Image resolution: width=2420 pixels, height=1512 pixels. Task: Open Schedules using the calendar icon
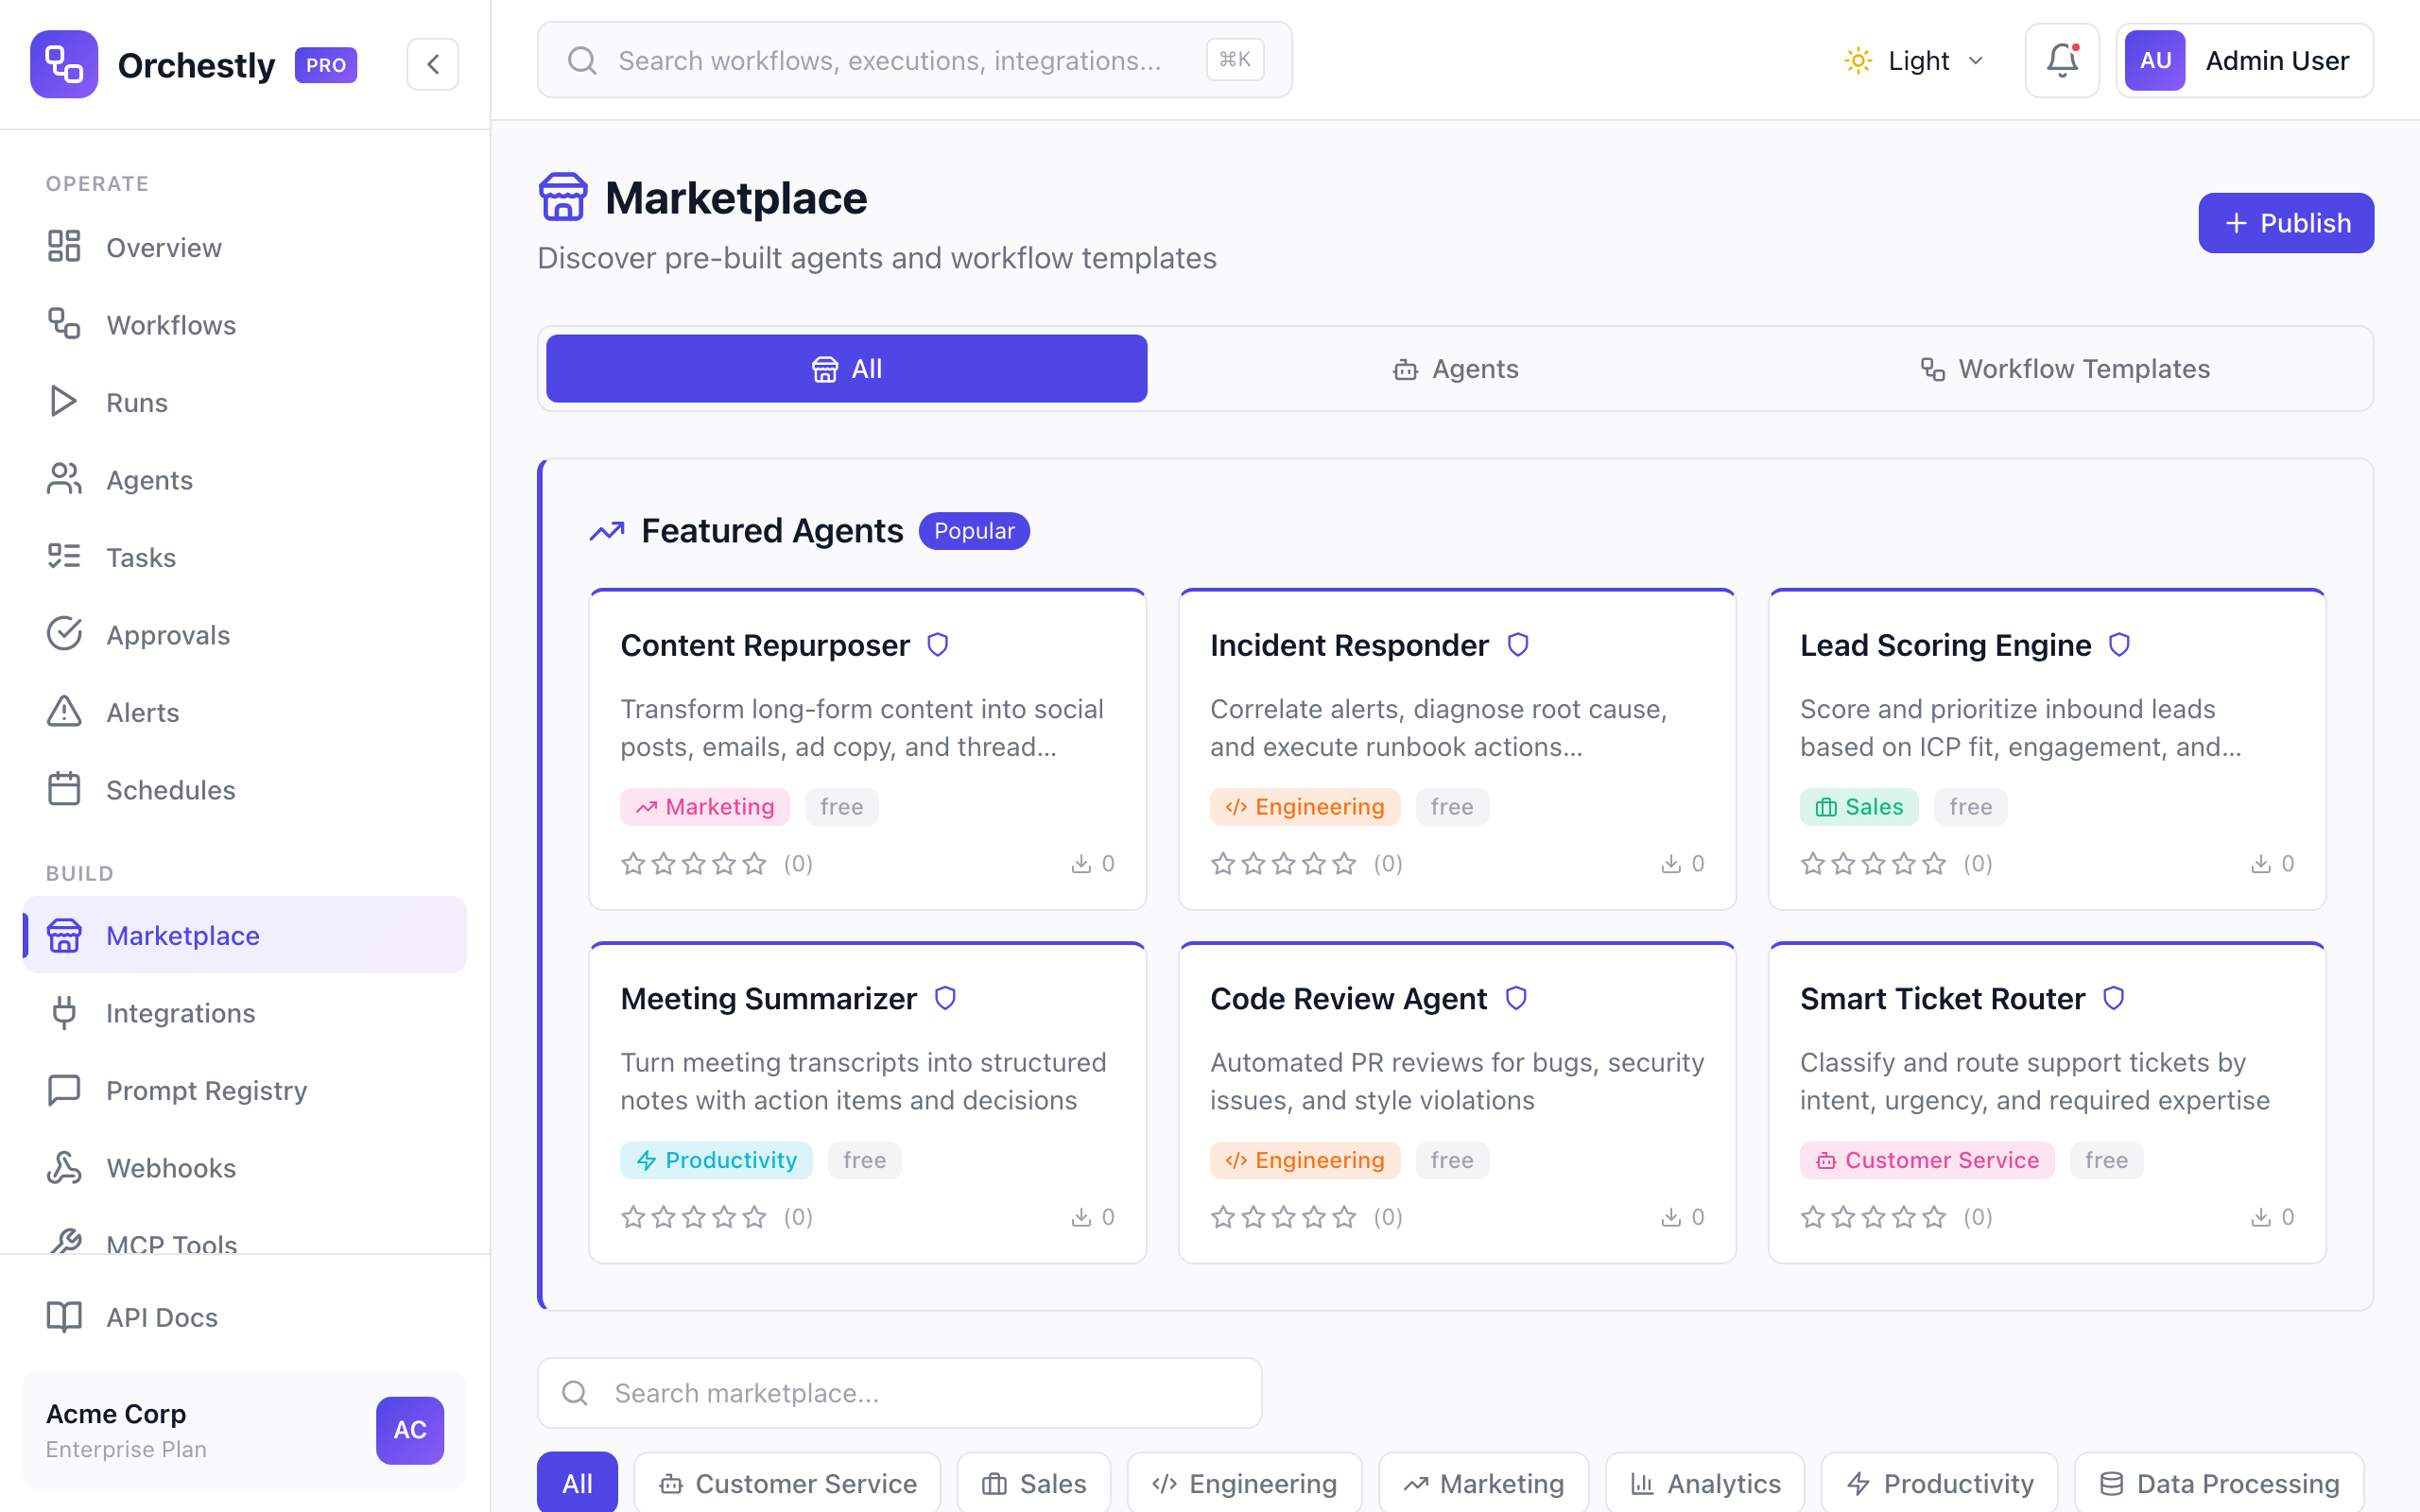tap(63, 789)
